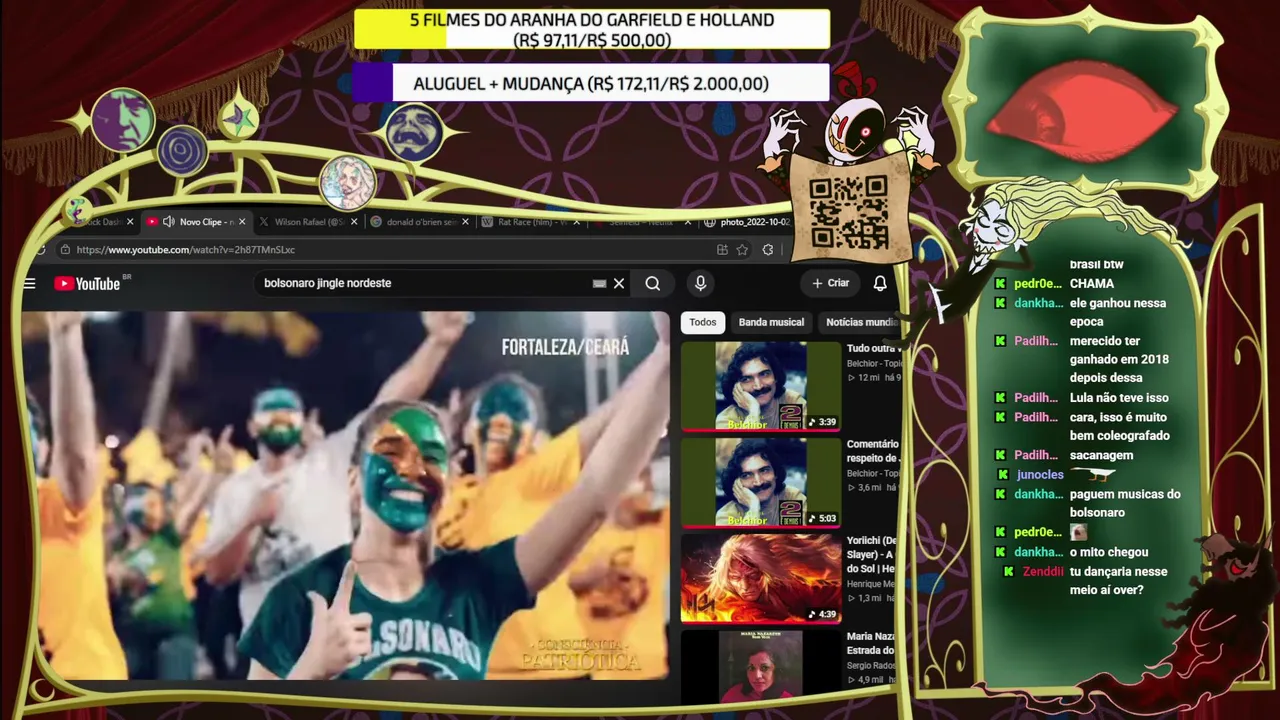Run search with the magnifier button
Viewport: 1280px width, 720px height.
click(x=652, y=284)
